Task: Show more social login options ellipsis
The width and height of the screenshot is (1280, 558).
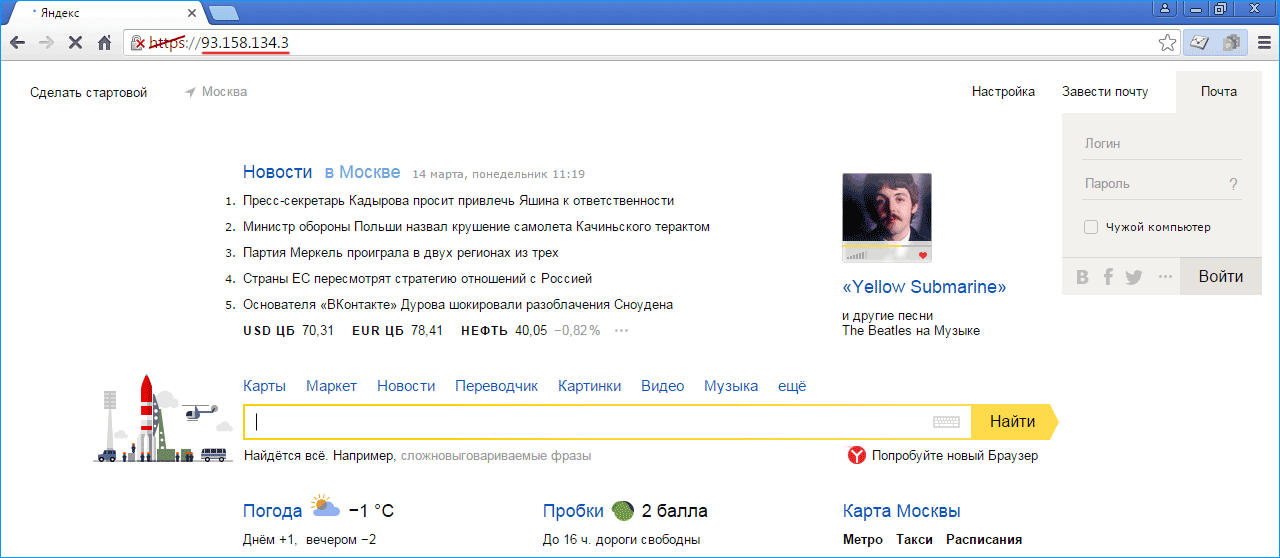Action: click(x=1163, y=277)
